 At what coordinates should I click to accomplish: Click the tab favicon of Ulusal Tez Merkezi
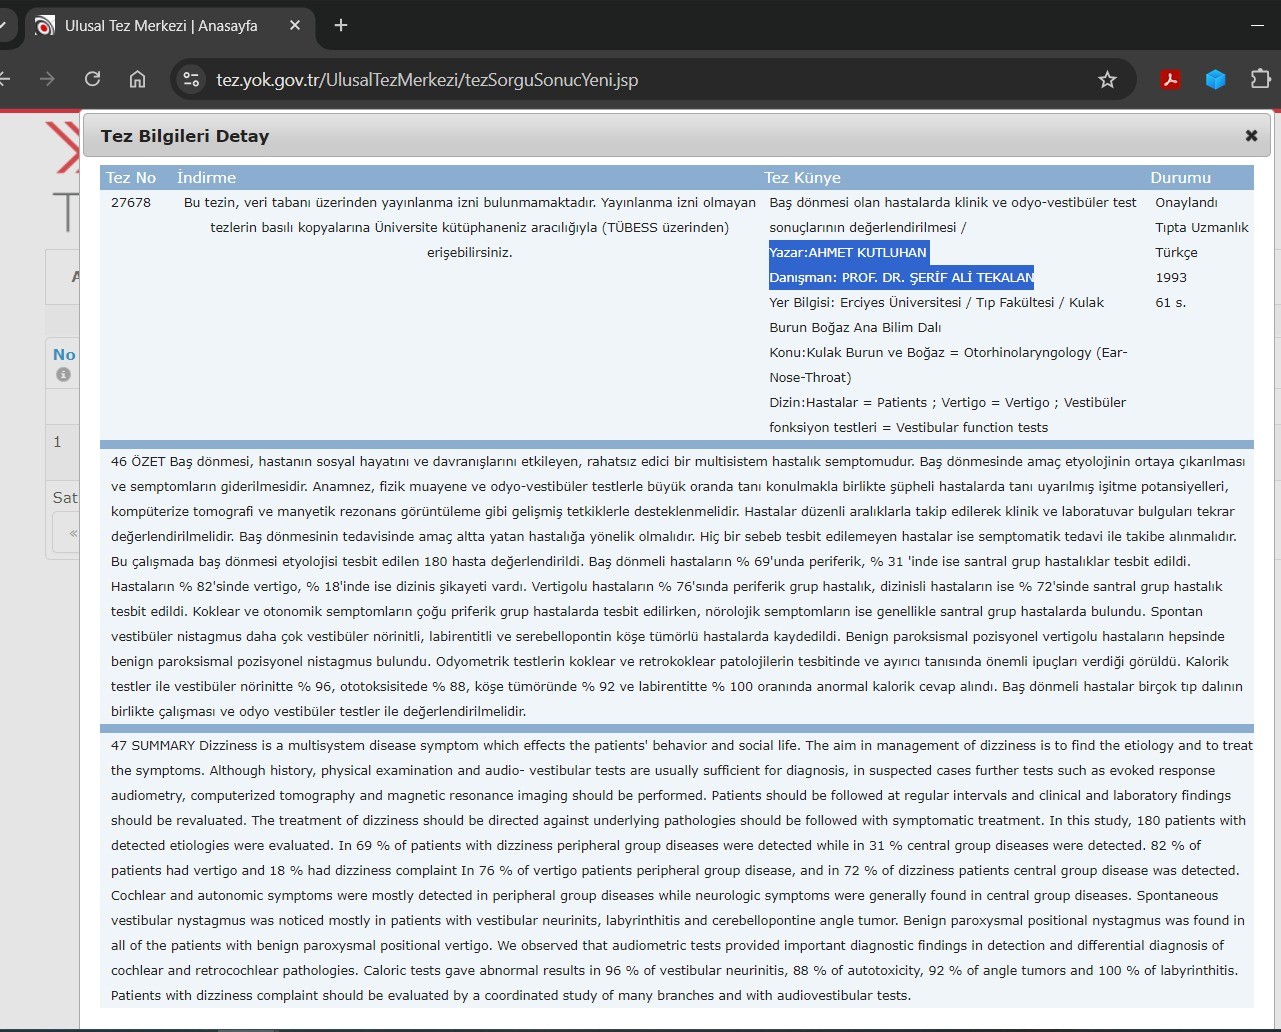coord(45,26)
